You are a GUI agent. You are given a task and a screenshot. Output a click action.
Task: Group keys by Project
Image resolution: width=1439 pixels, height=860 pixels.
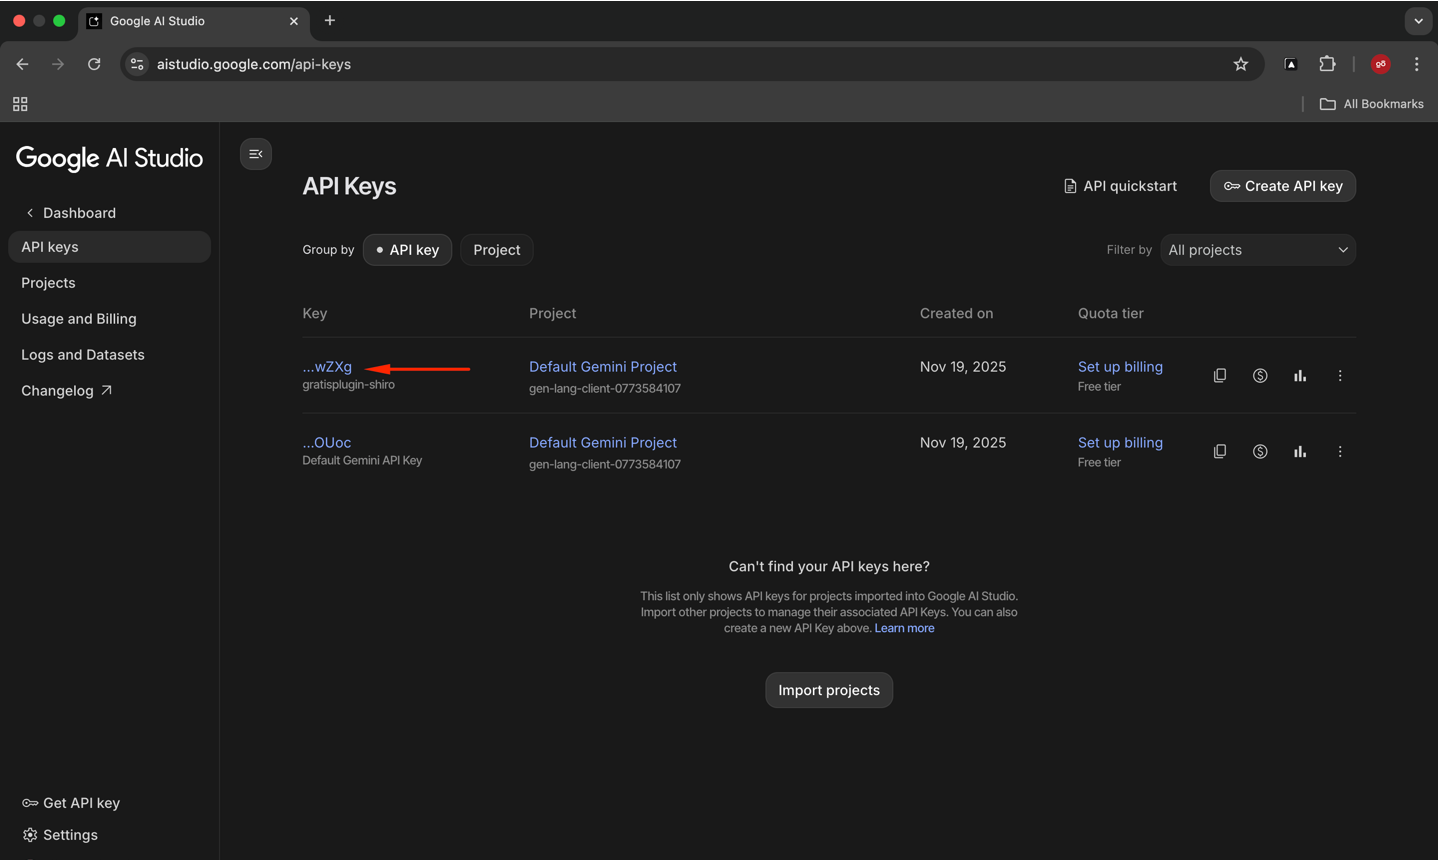[496, 250]
